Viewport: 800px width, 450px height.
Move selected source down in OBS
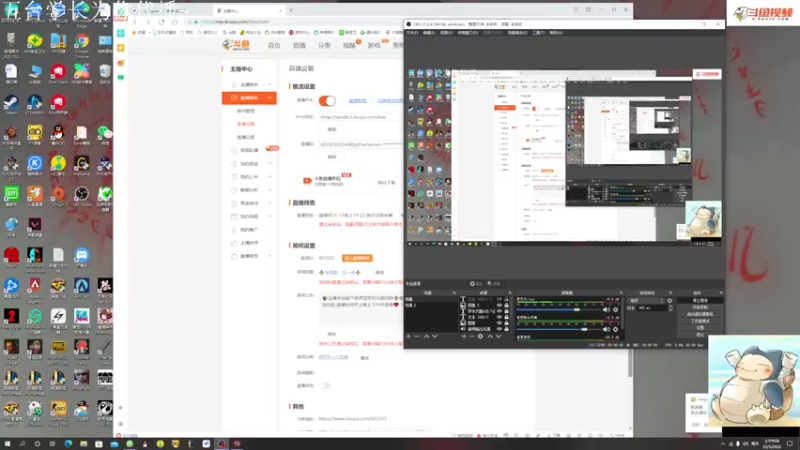498,336
